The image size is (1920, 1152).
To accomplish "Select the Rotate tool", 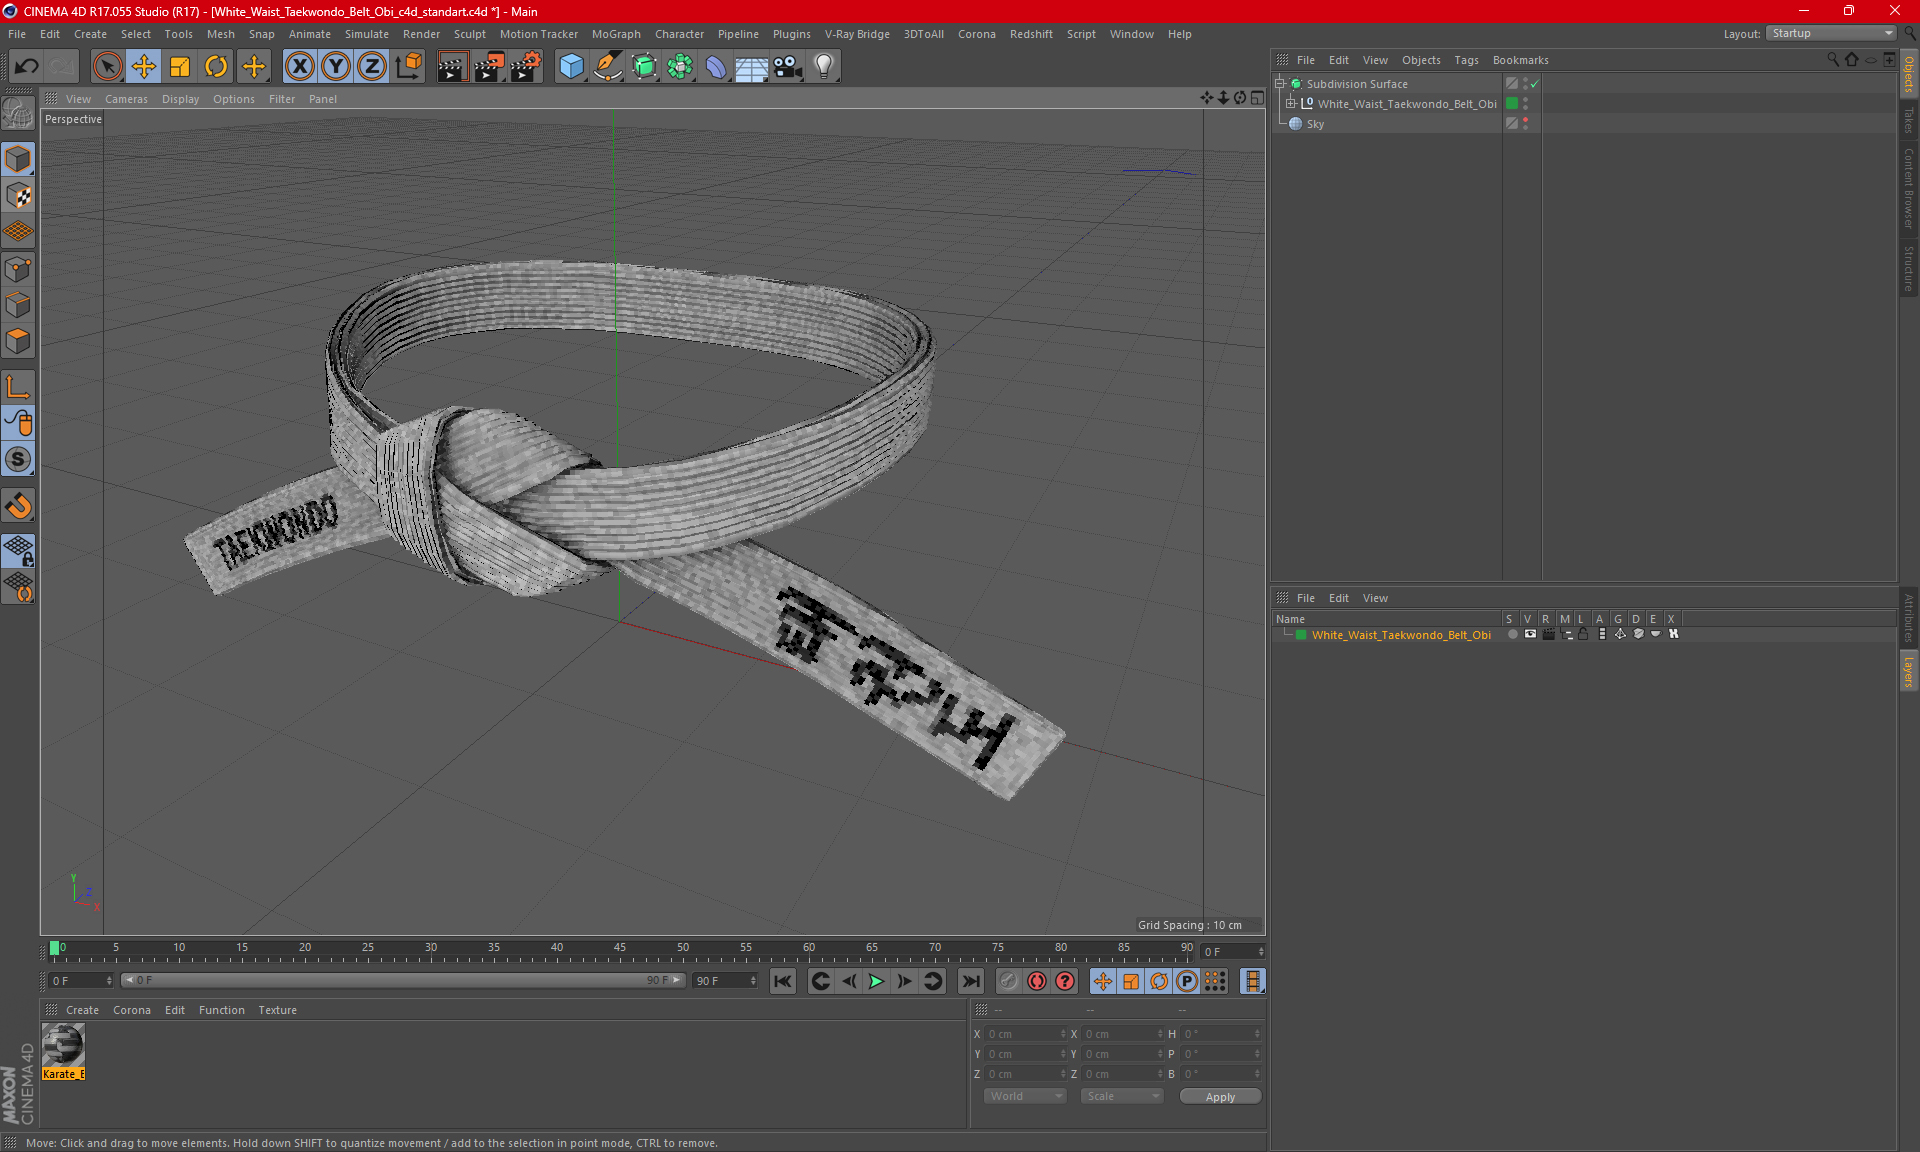I will click(216, 67).
